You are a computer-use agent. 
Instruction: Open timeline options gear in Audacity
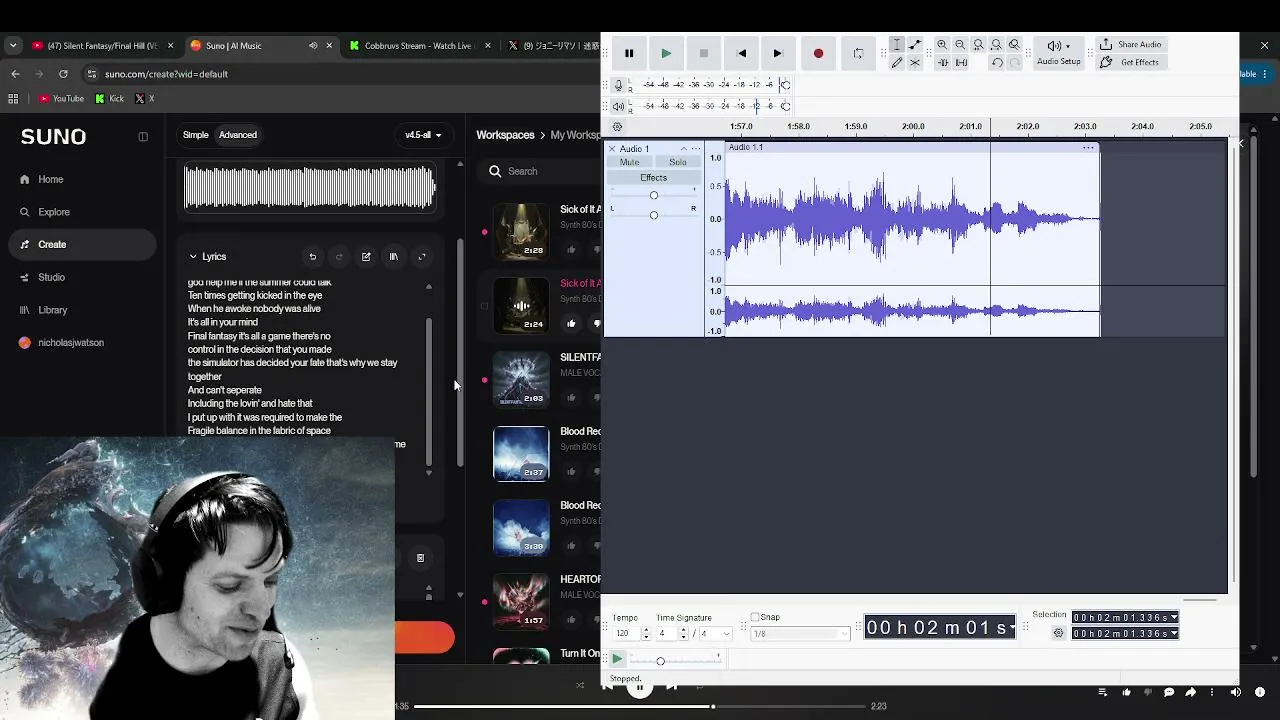(617, 127)
